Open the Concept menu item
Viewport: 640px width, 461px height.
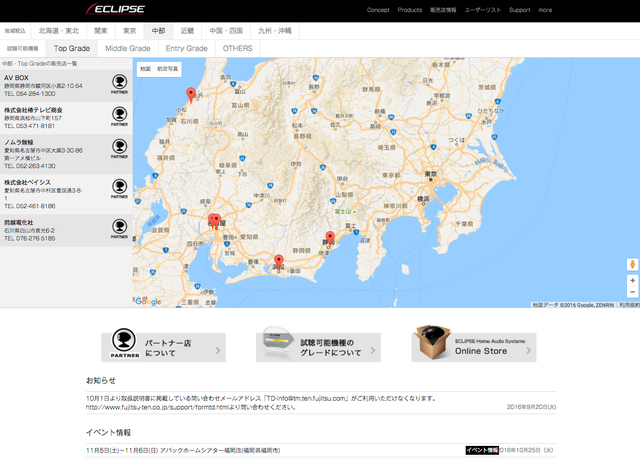tap(378, 10)
